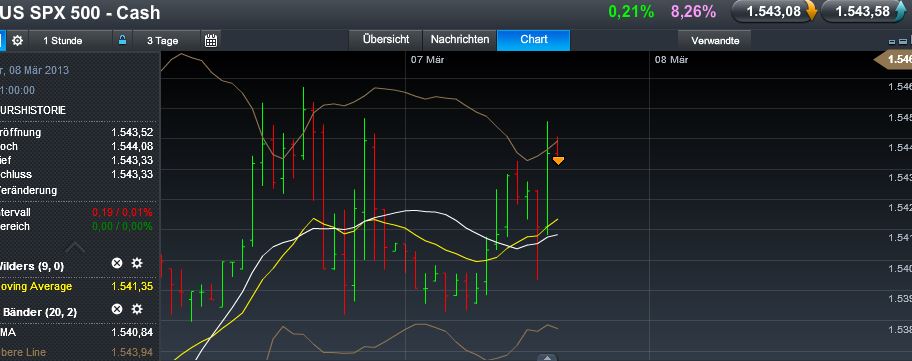
Task: Open the calendar date picker icon
Action: (211, 40)
